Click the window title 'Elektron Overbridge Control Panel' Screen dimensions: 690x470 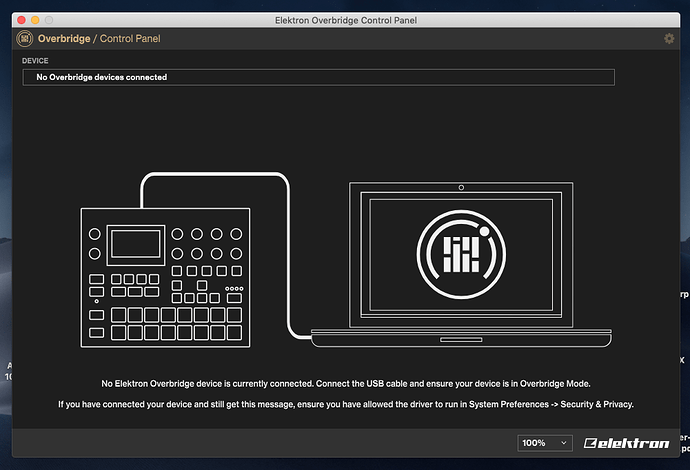346,20
